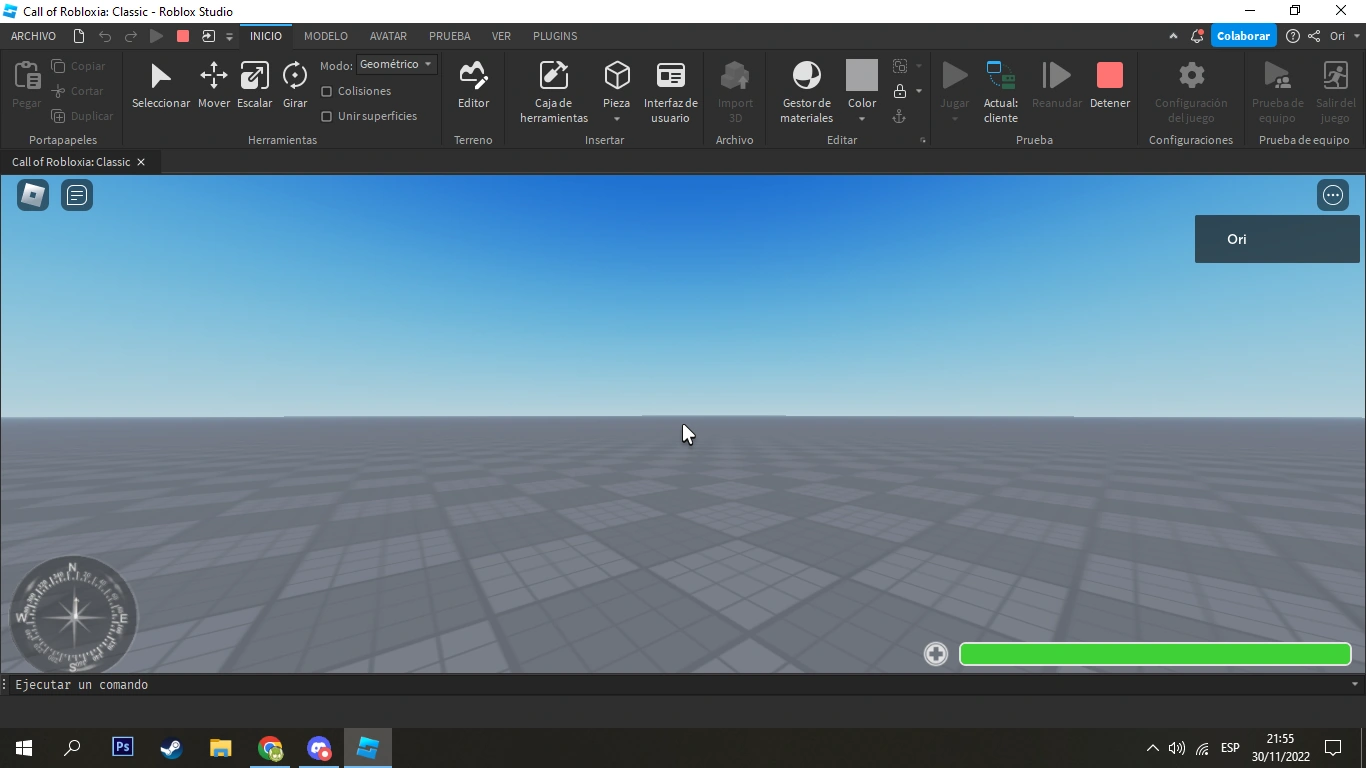Open the ARCHIVO menu
1366x768 pixels.
[33, 36]
